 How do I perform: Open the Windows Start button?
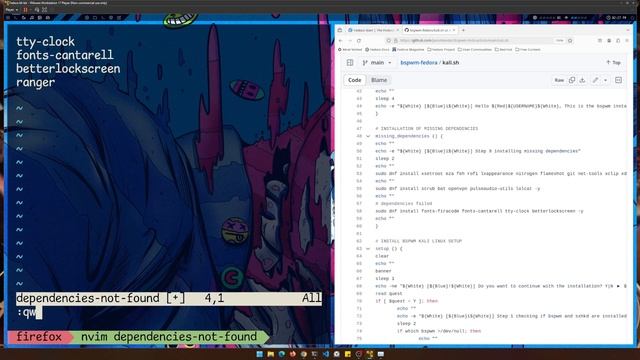pos(260,354)
